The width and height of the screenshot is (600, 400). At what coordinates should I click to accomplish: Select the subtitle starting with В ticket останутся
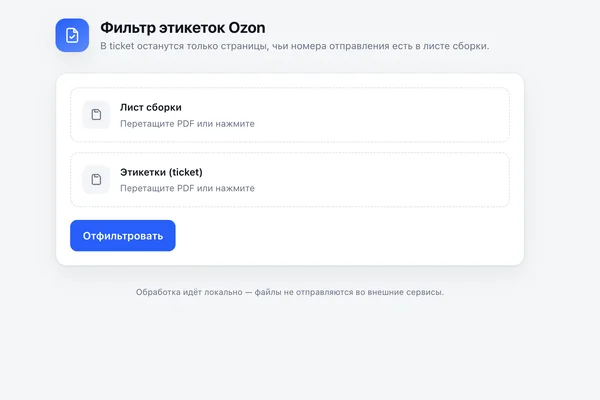[295, 46]
